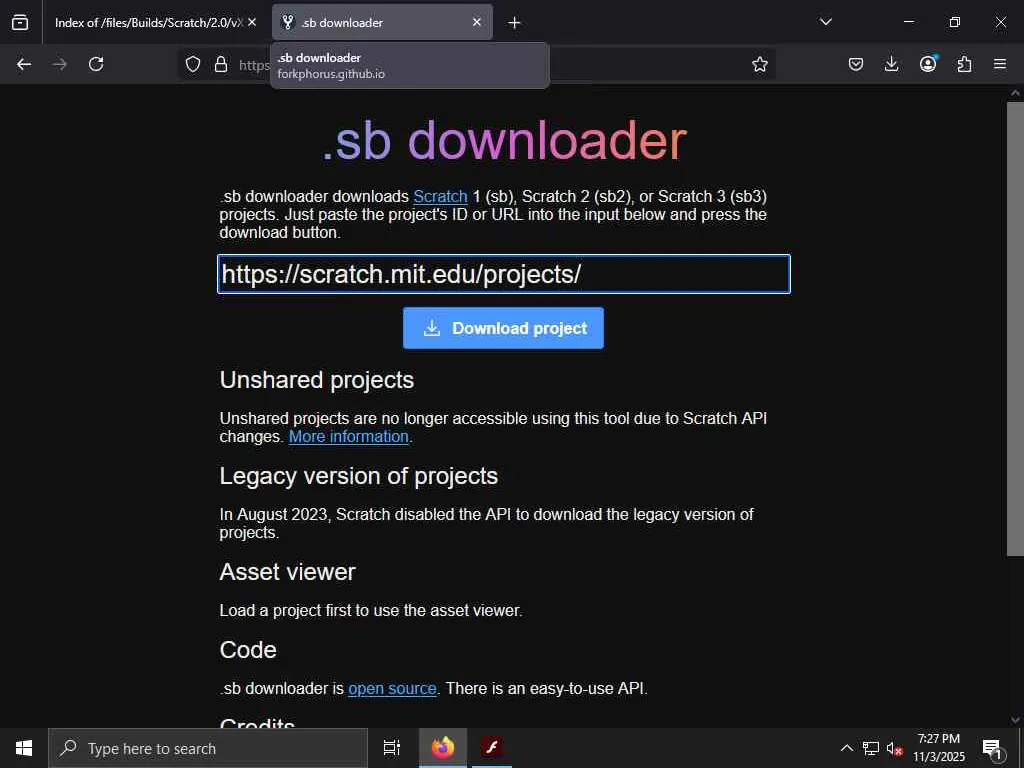This screenshot has width=1024, height=768.
Task: Open tracking protection shield icon
Action: coord(193,64)
